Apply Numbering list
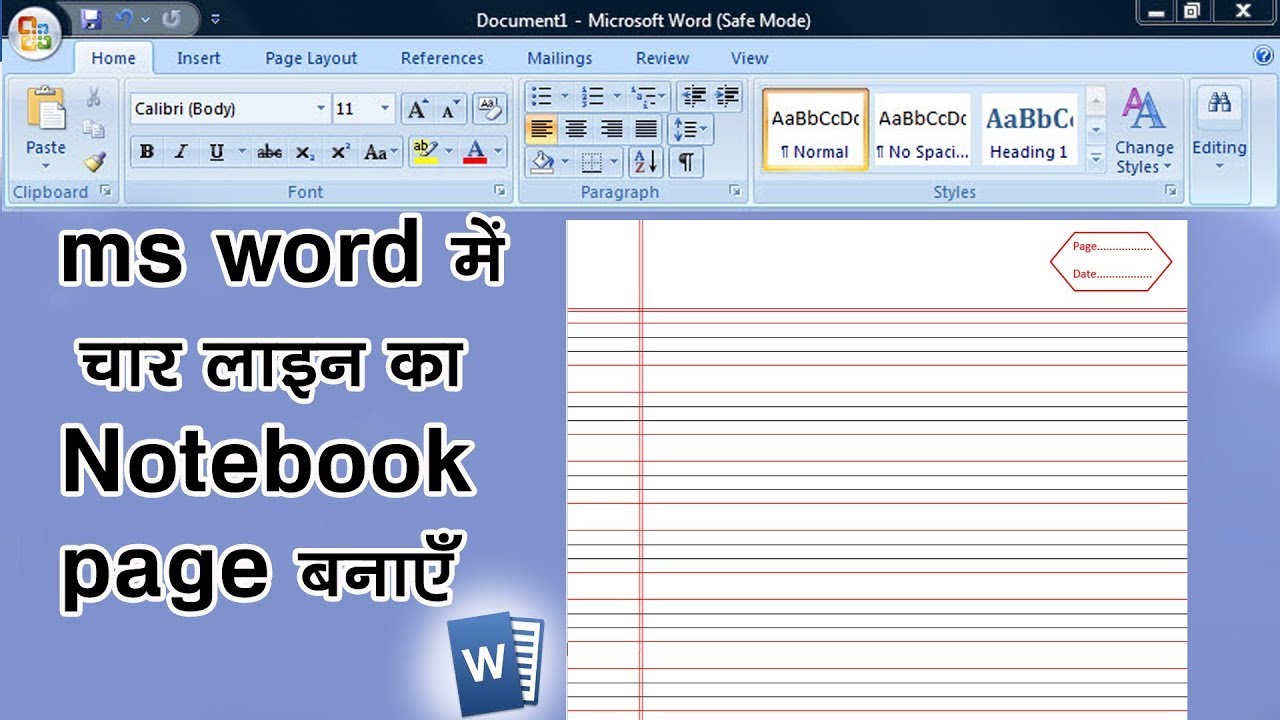This screenshot has height=720, width=1280. pyautogui.click(x=593, y=96)
